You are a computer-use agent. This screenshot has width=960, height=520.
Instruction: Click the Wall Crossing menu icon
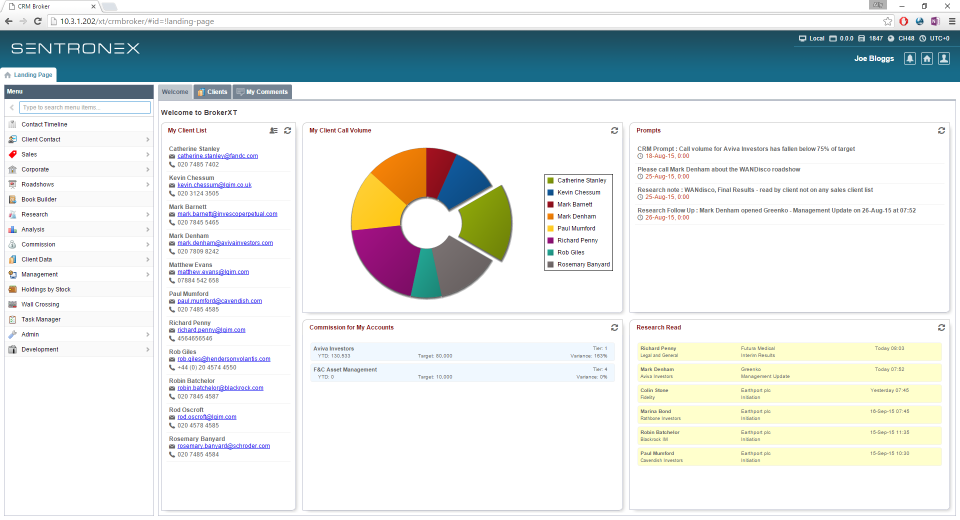(12, 304)
